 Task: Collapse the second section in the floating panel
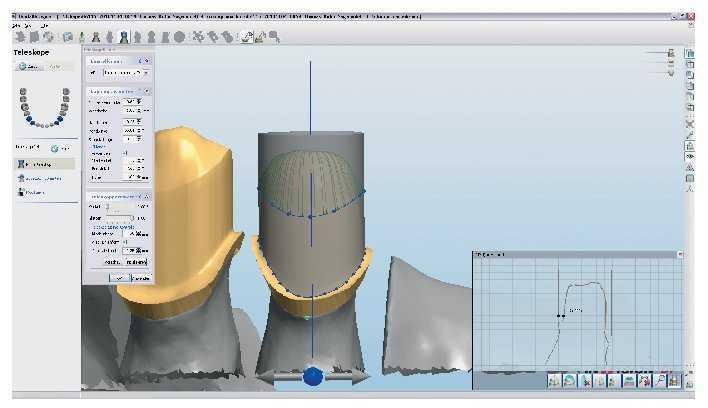tap(148, 90)
